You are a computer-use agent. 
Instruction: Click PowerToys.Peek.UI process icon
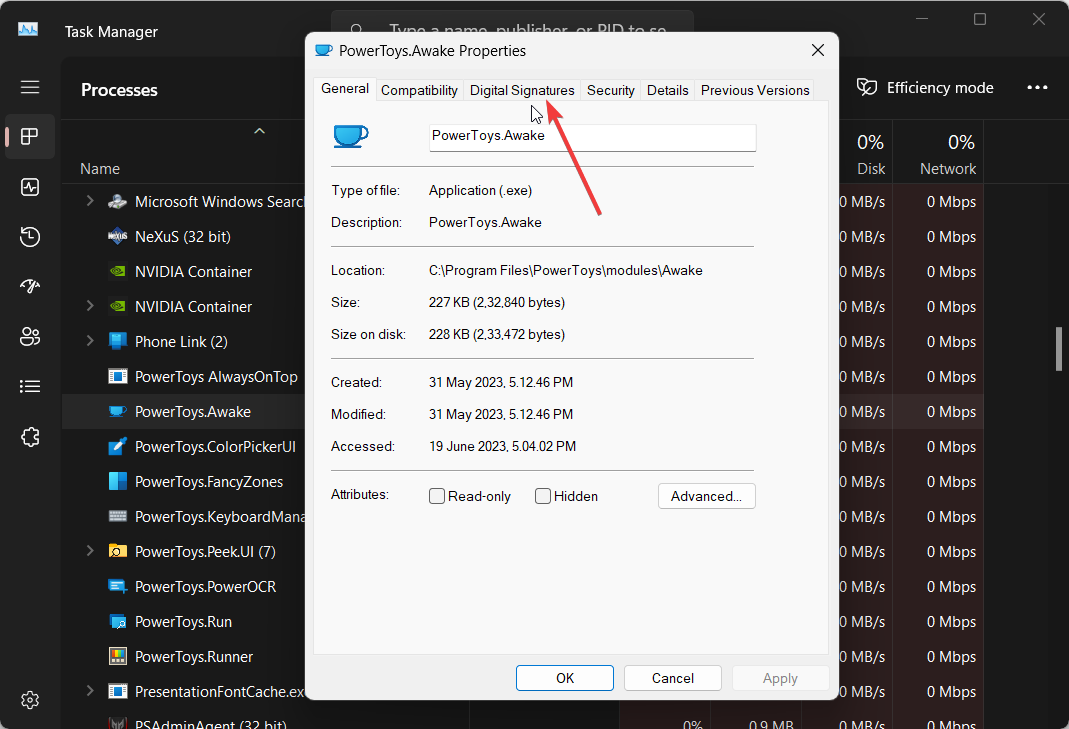click(x=117, y=551)
